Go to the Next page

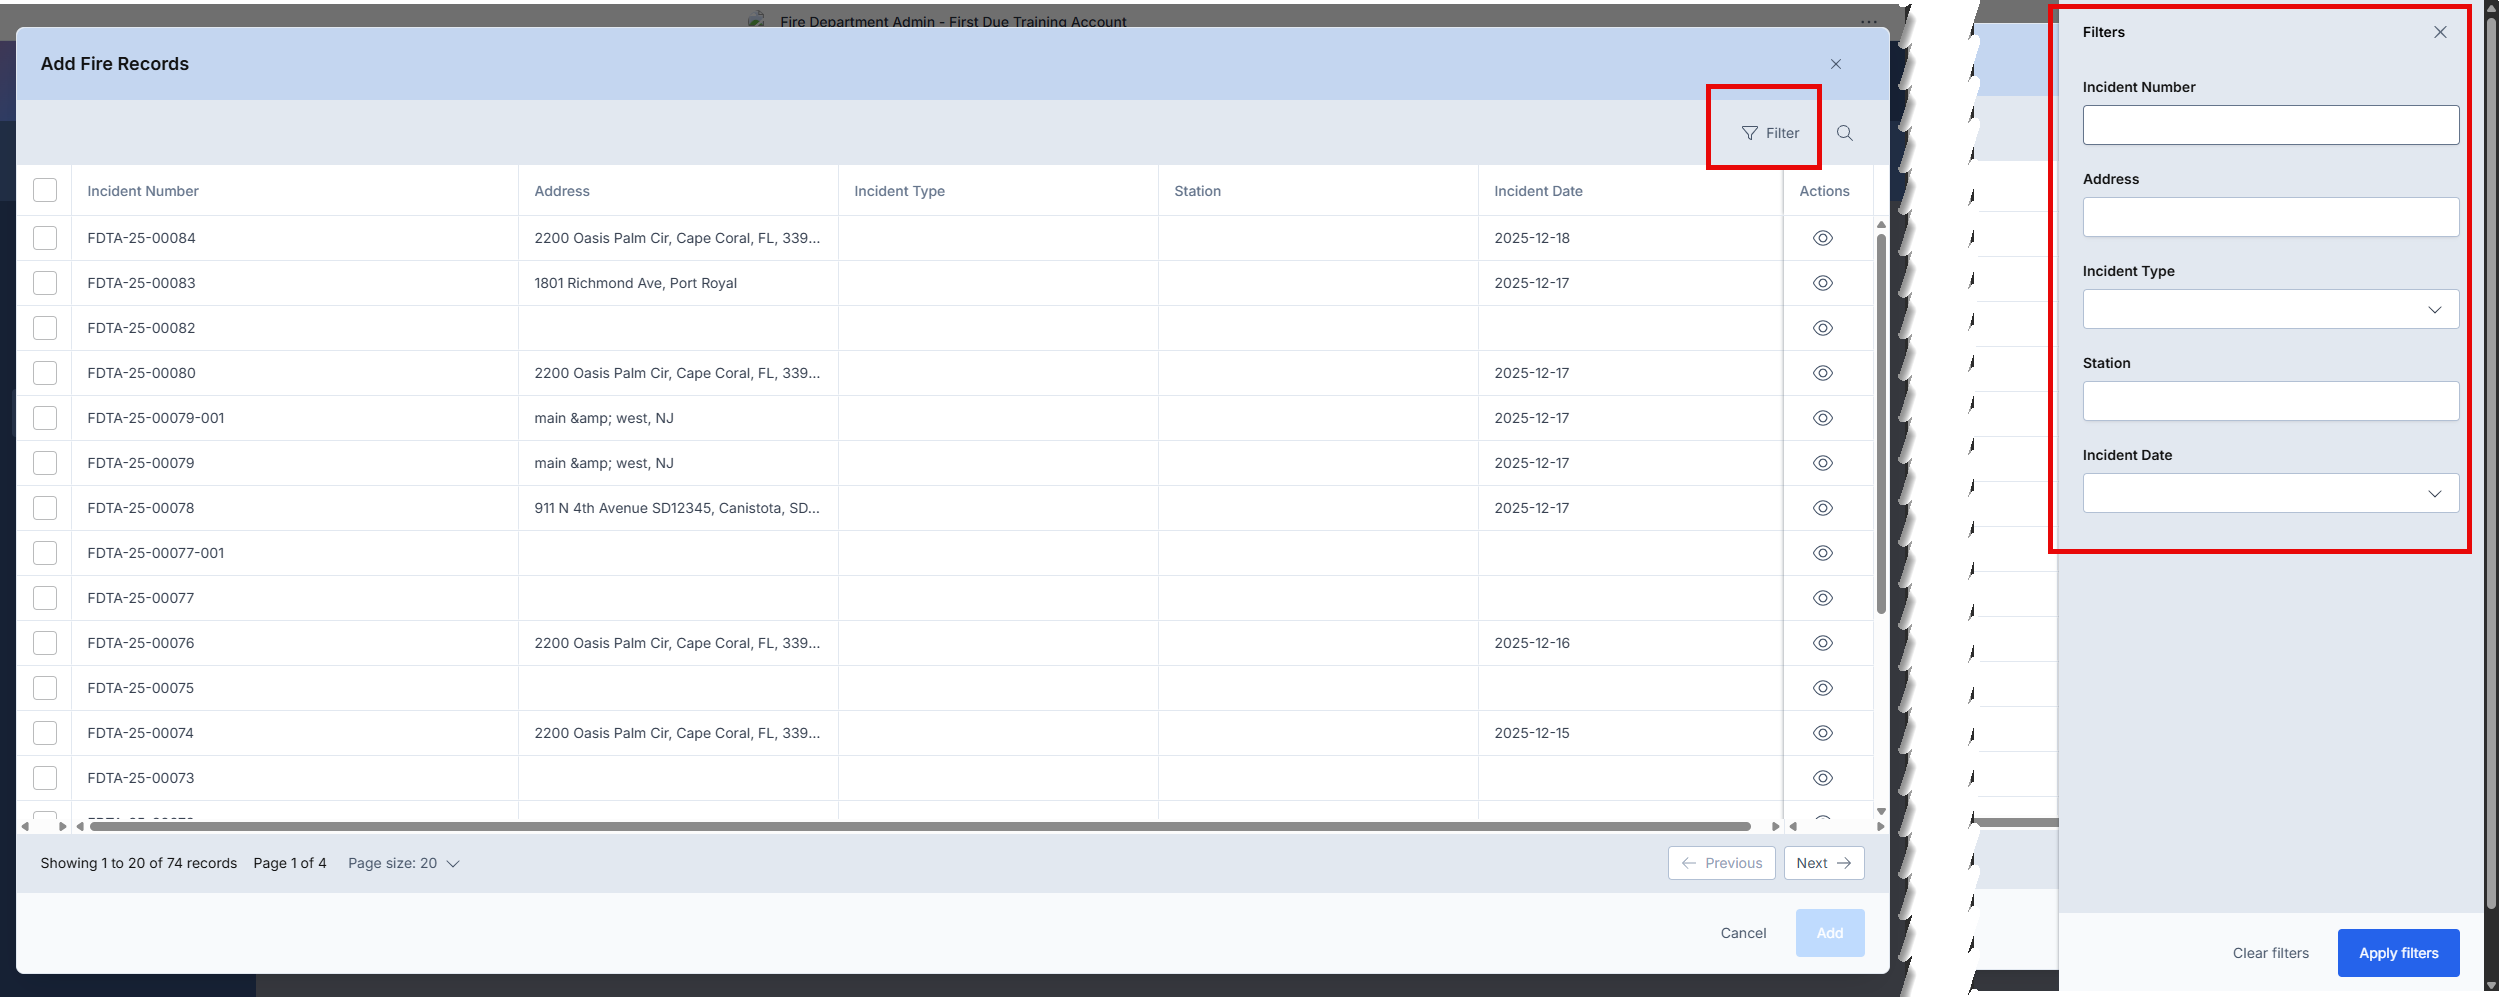[x=1823, y=863]
